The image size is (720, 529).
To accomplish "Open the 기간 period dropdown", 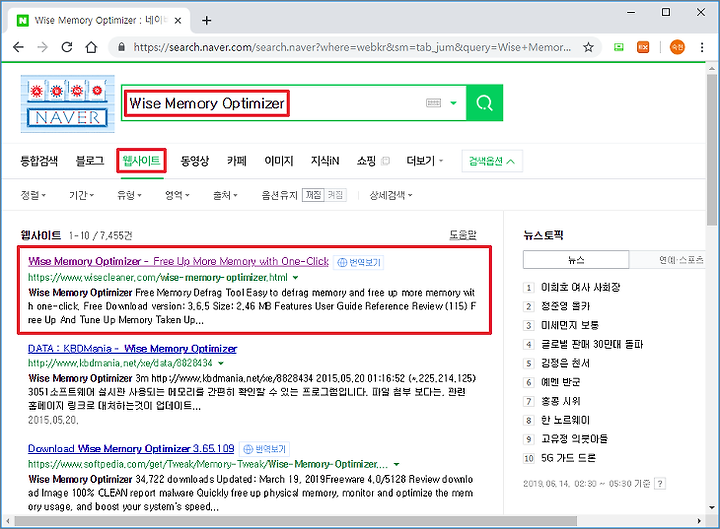I will pos(82,195).
